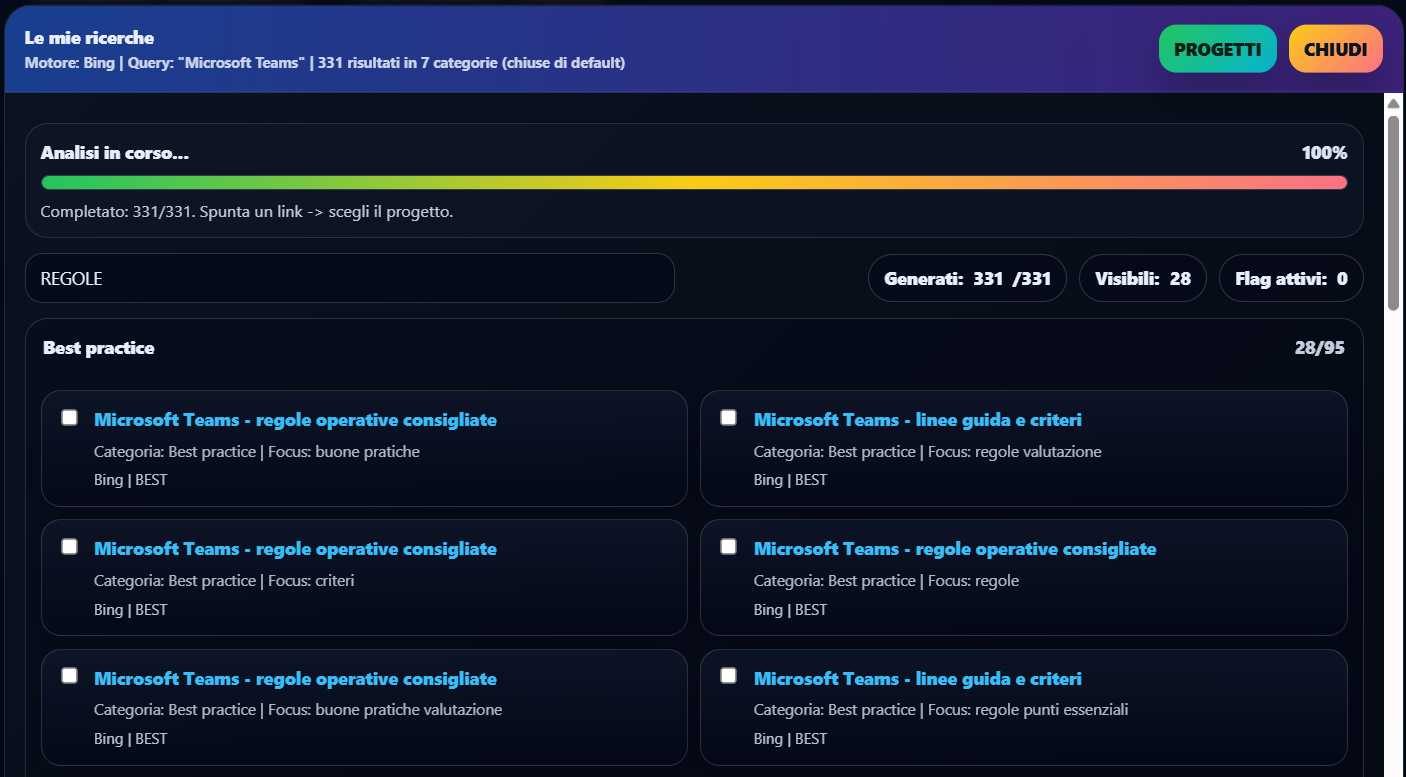Open the 'regole operative consigliate' link focused only on 'regole'
1406x777 pixels.
955,549
